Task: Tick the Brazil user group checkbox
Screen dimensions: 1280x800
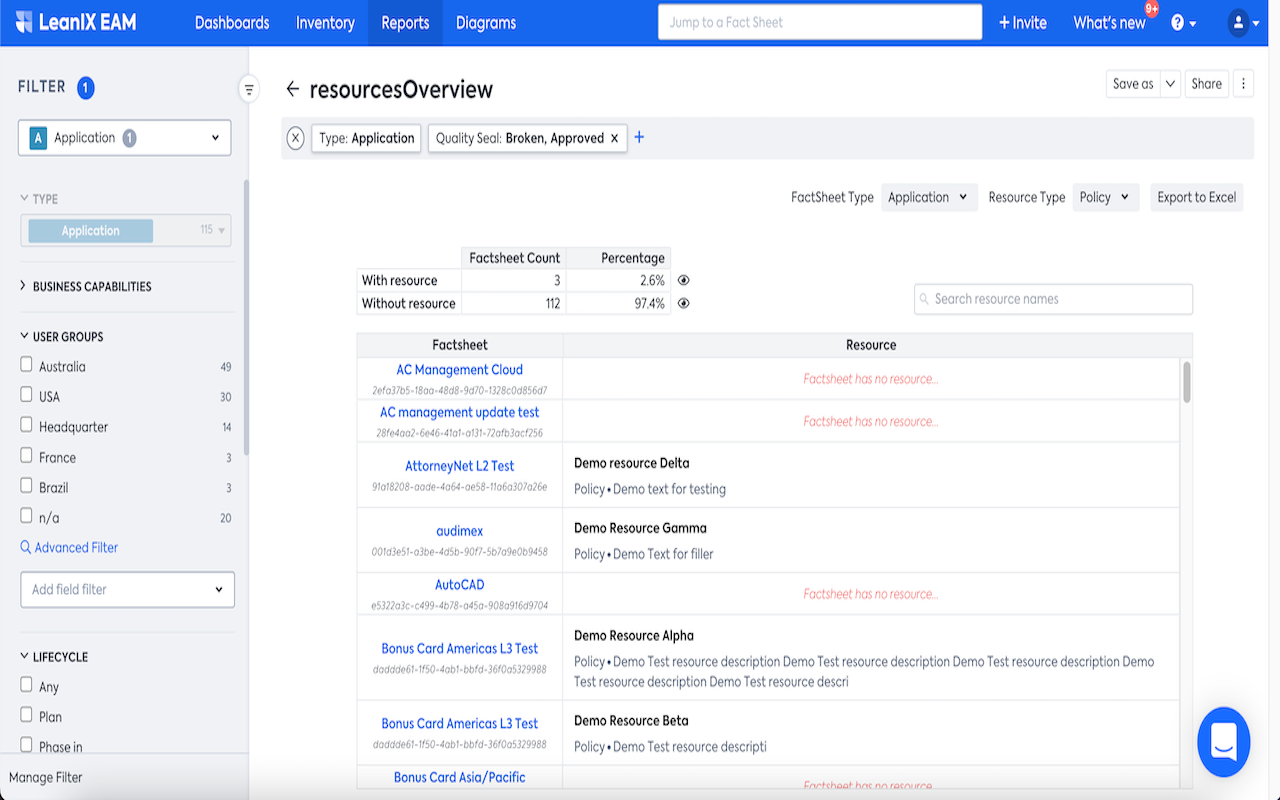Action: [x=27, y=486]
